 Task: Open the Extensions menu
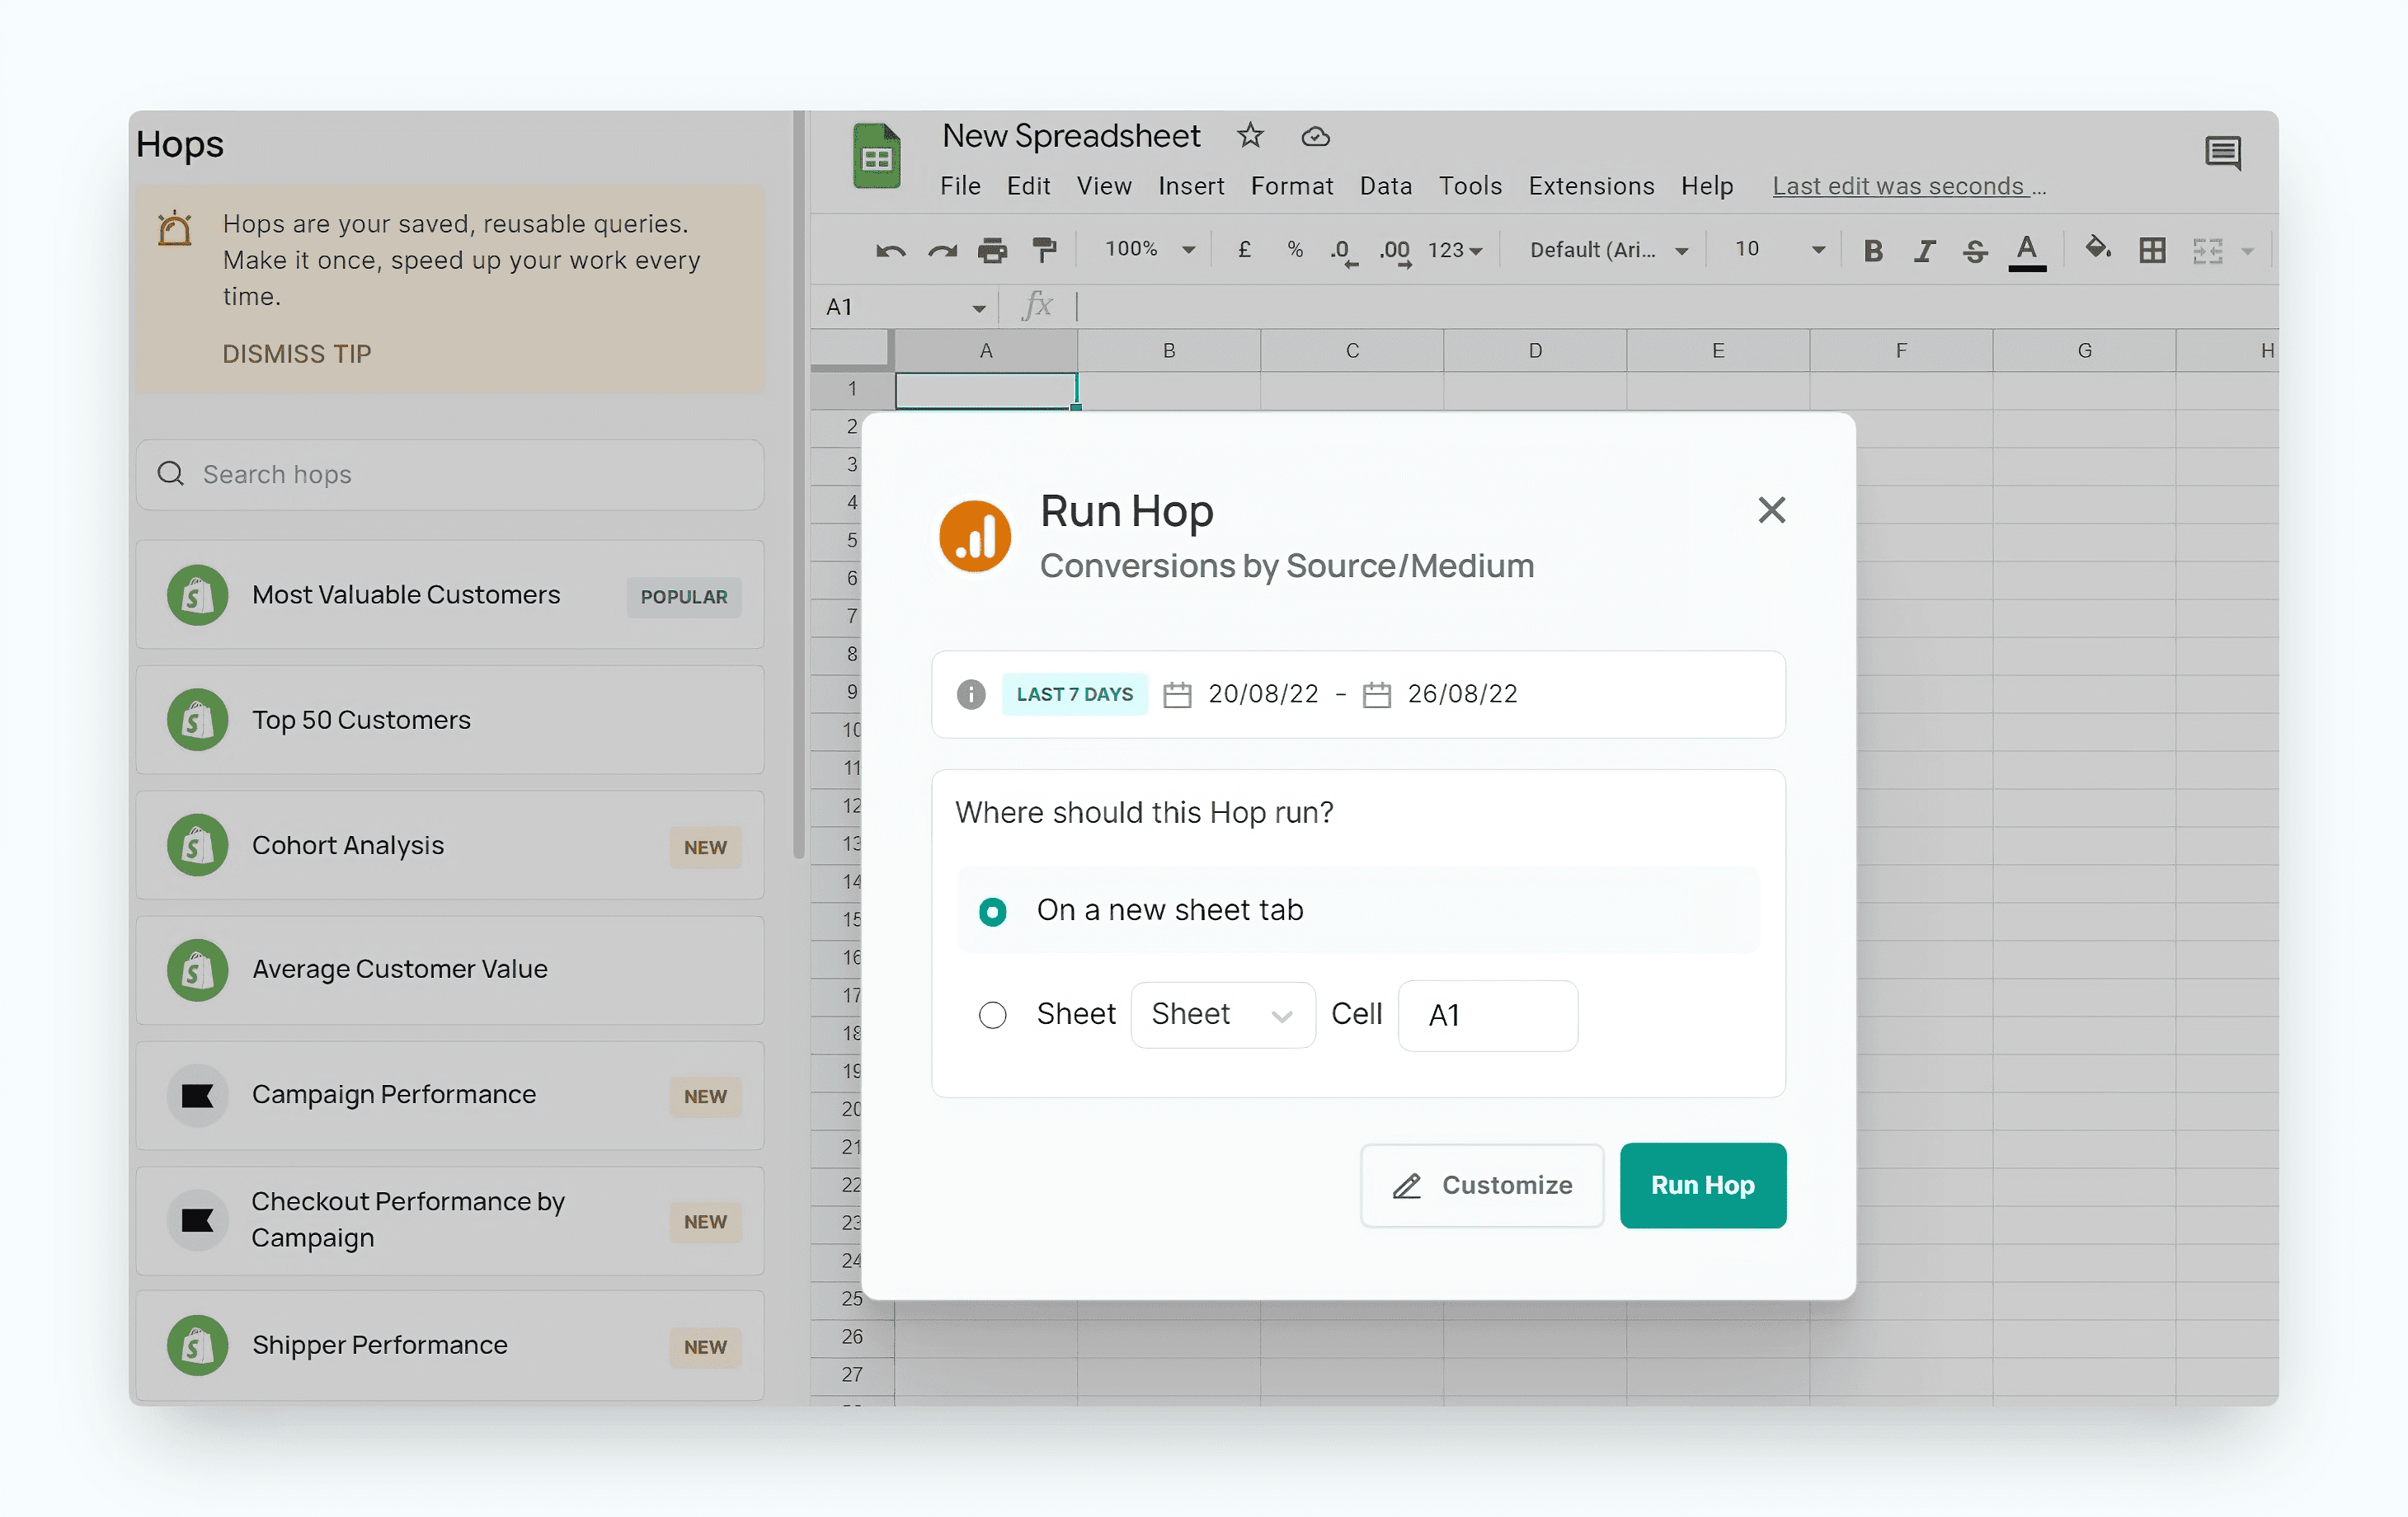coord(1590,186)
